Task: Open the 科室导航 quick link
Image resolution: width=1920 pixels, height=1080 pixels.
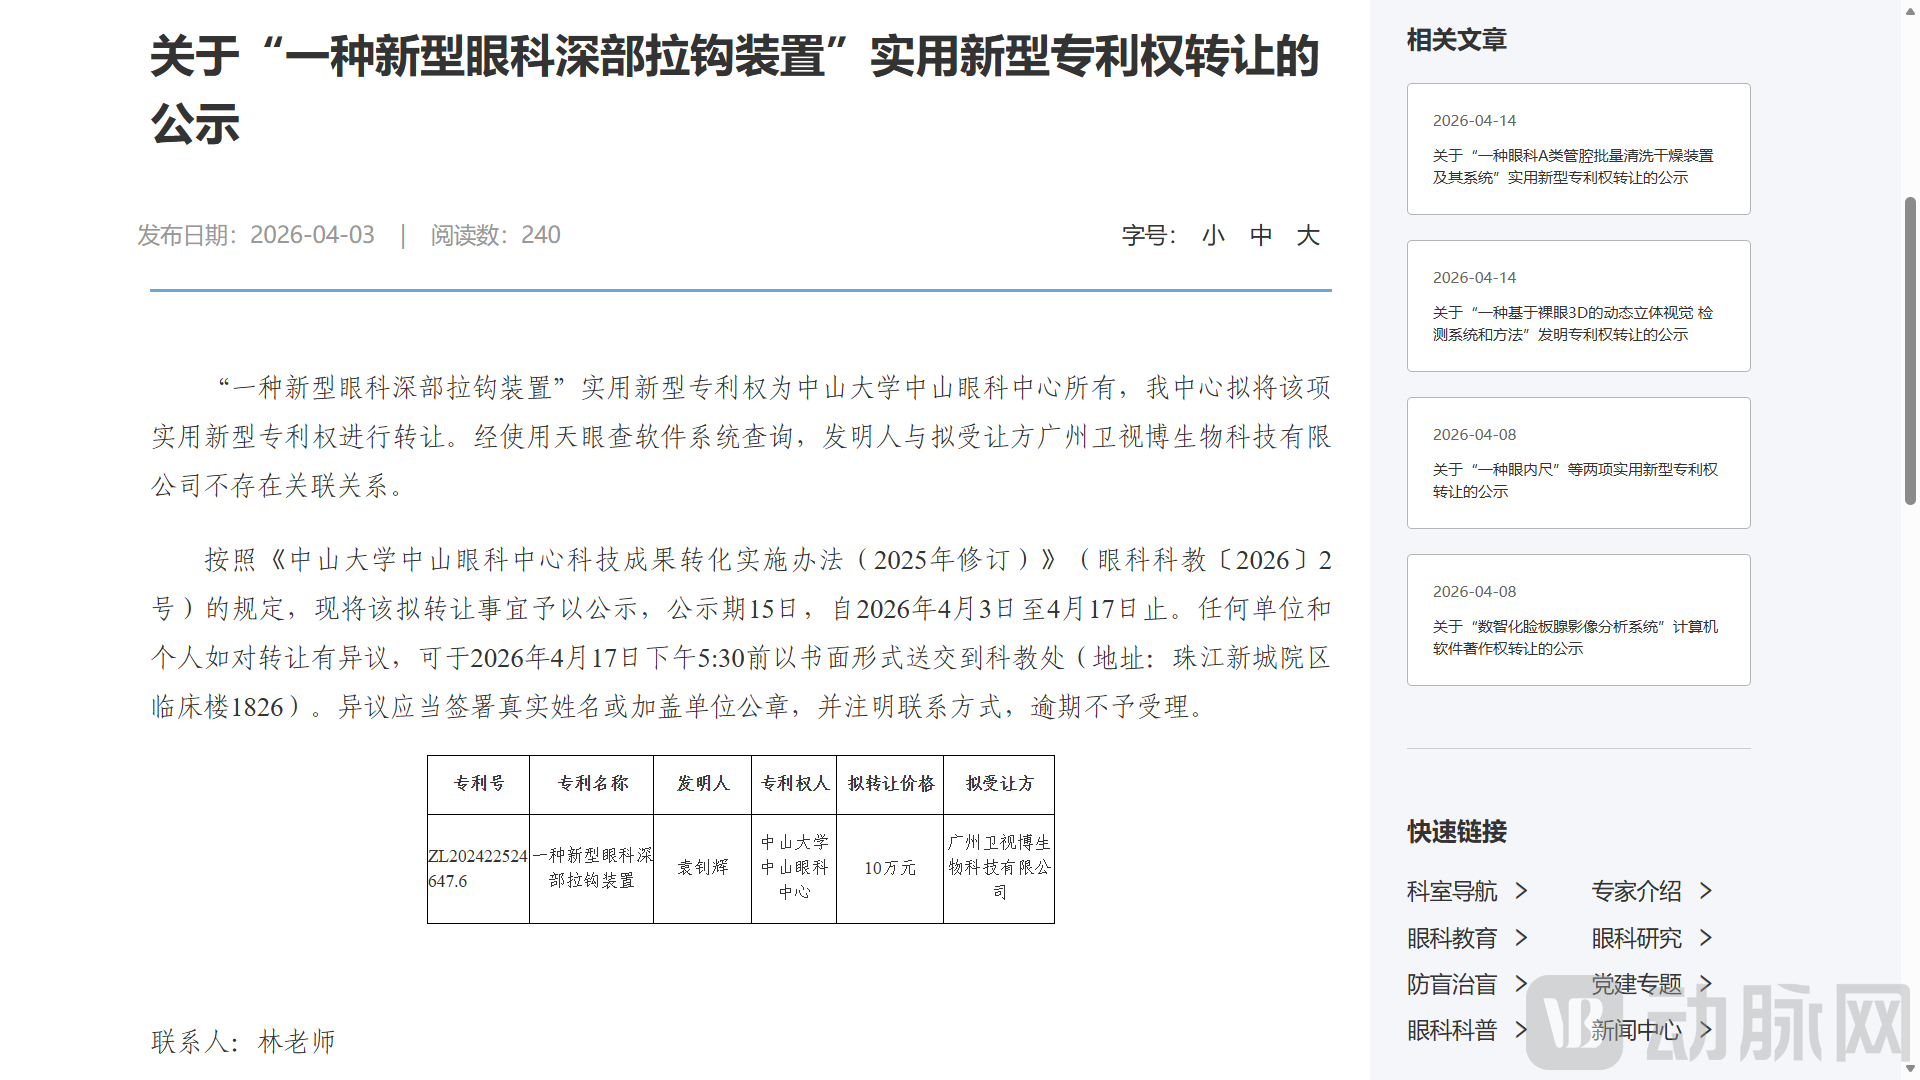Action: point(1452,891)
